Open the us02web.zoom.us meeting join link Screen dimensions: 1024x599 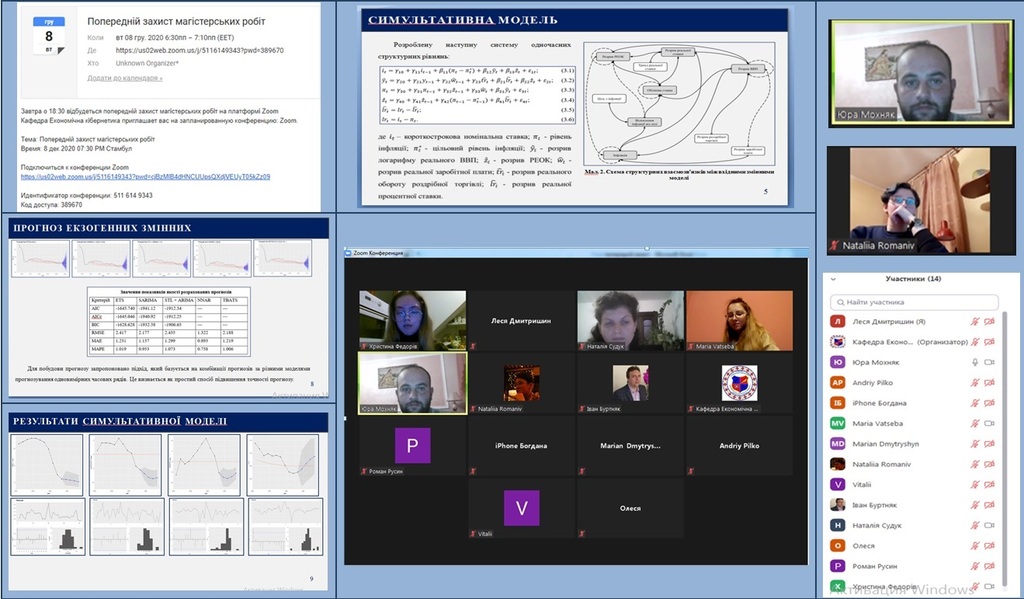point(145,177)
